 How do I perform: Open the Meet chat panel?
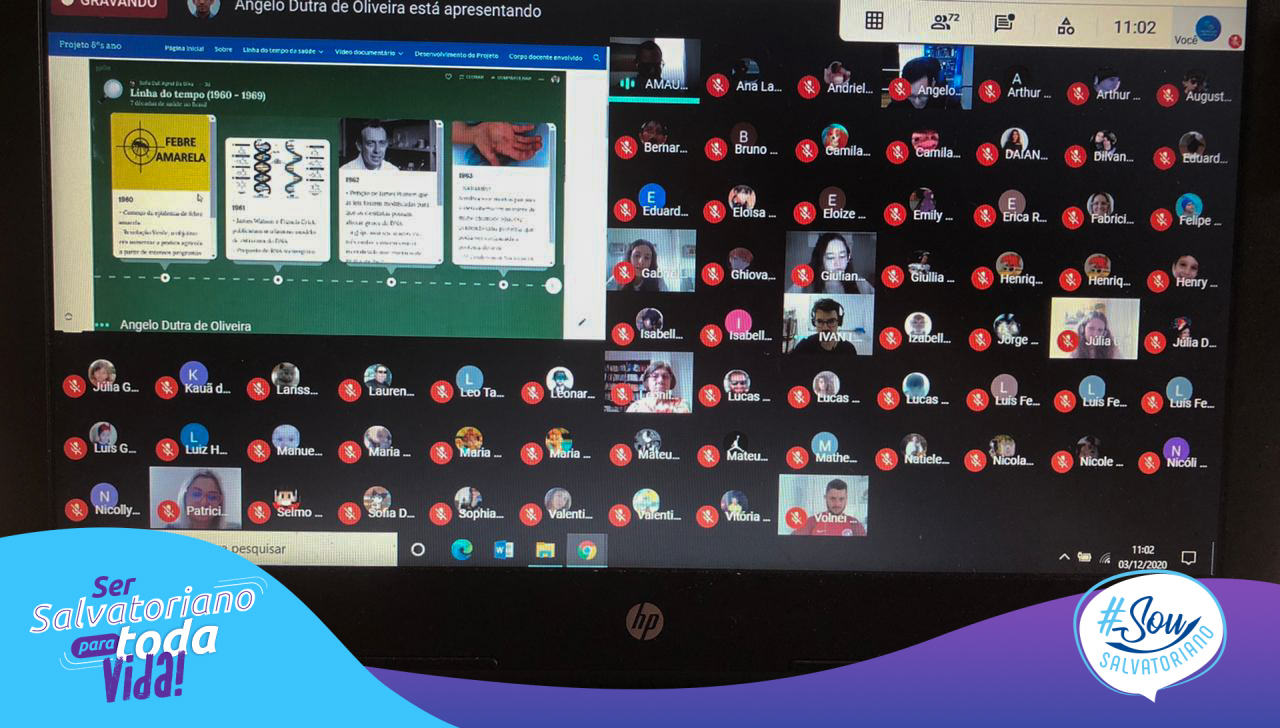[x=1004, y=23]
